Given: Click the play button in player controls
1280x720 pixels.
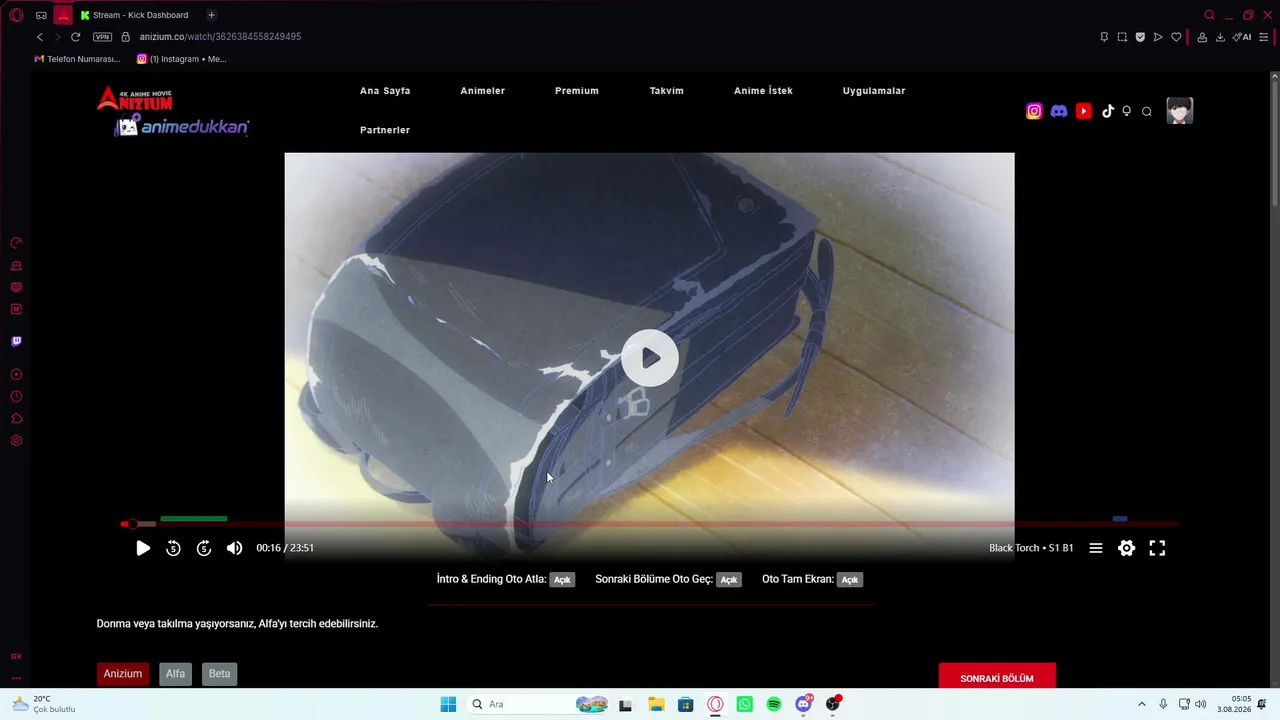Looking at the screenshot, I should coord(143,548).
